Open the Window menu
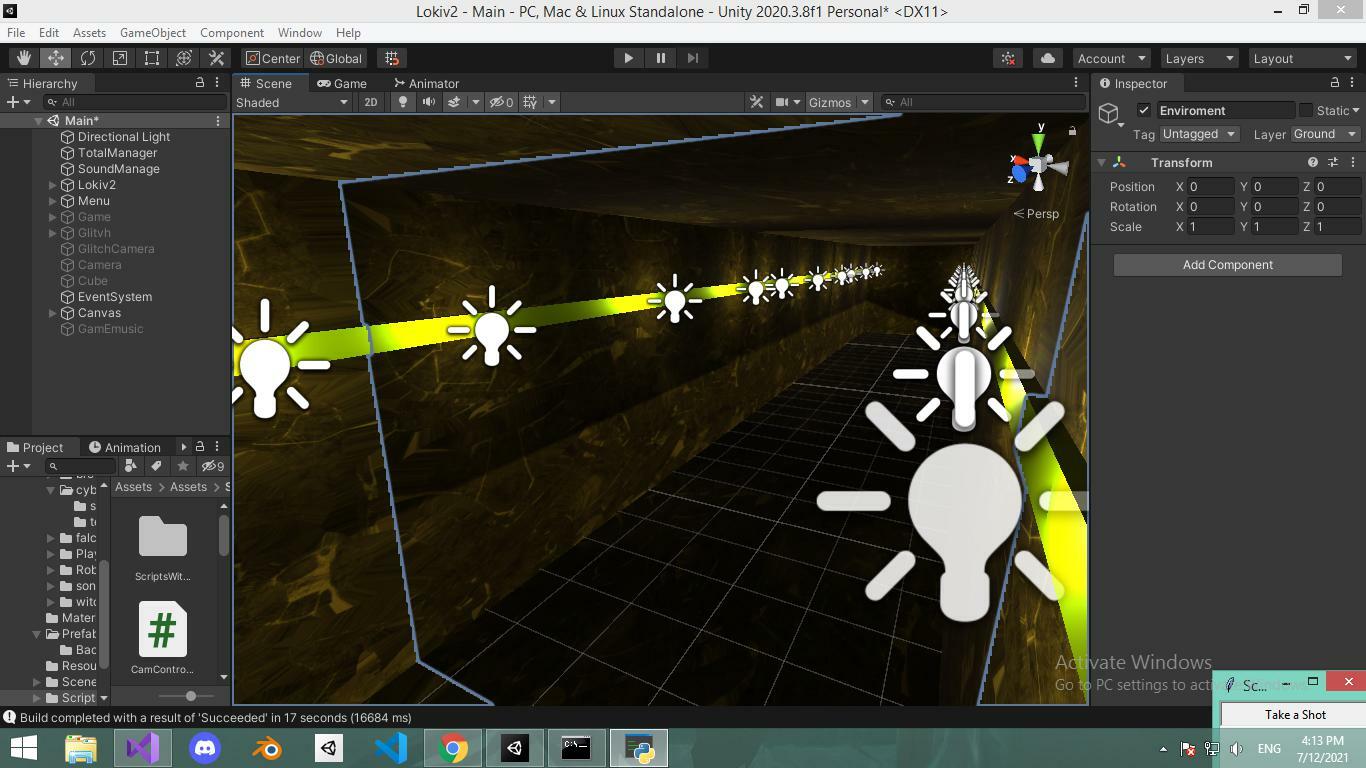Image resolution: width=1366 pixels, height=768 pixels. [x=299, y=33]
